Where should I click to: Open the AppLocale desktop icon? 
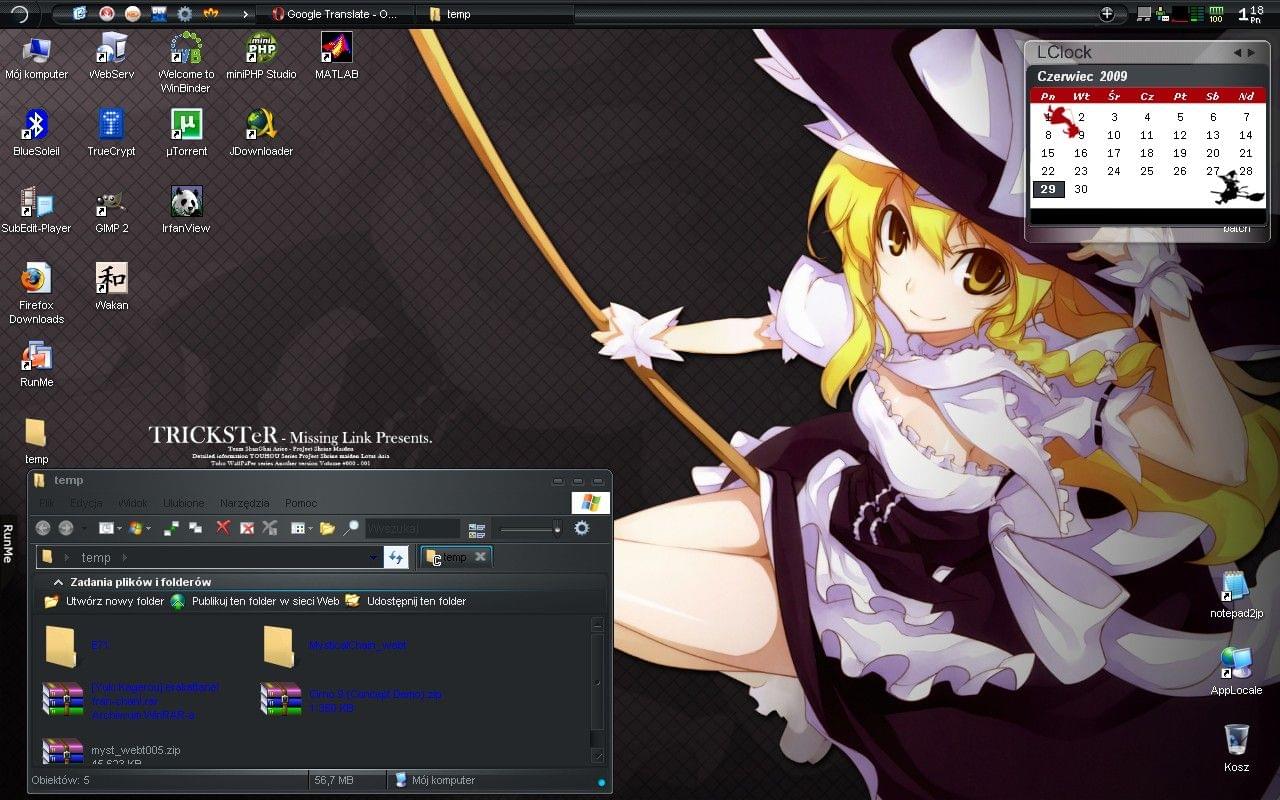click(1237, 672)
